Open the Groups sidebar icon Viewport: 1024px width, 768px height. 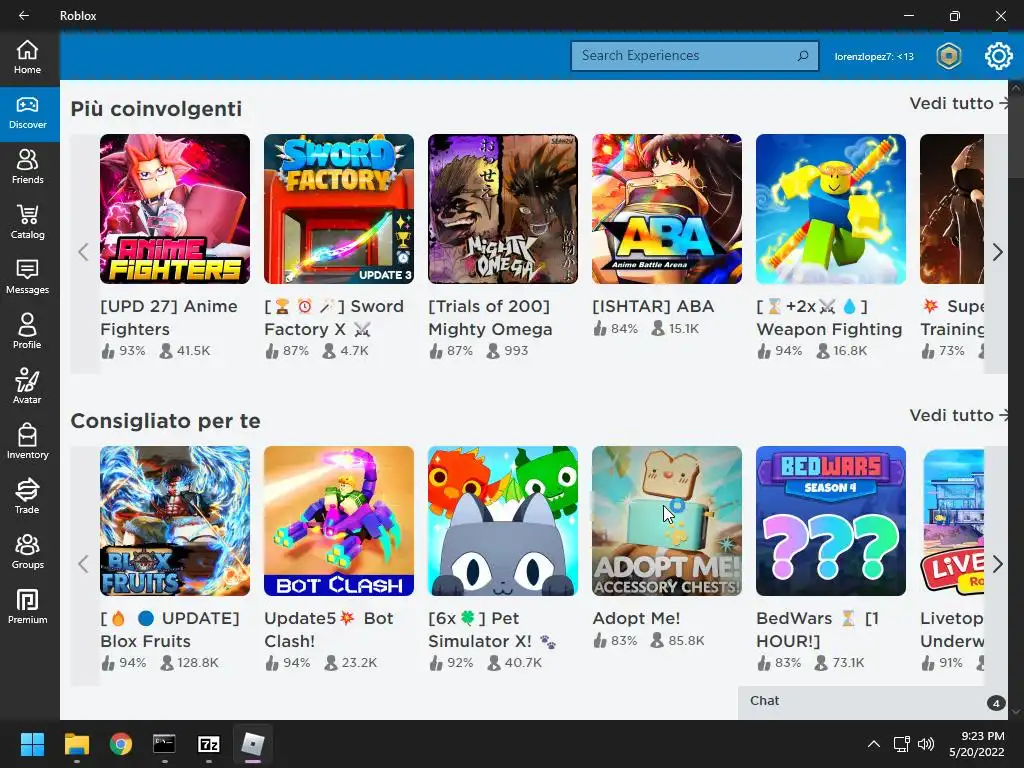(27, 552)
